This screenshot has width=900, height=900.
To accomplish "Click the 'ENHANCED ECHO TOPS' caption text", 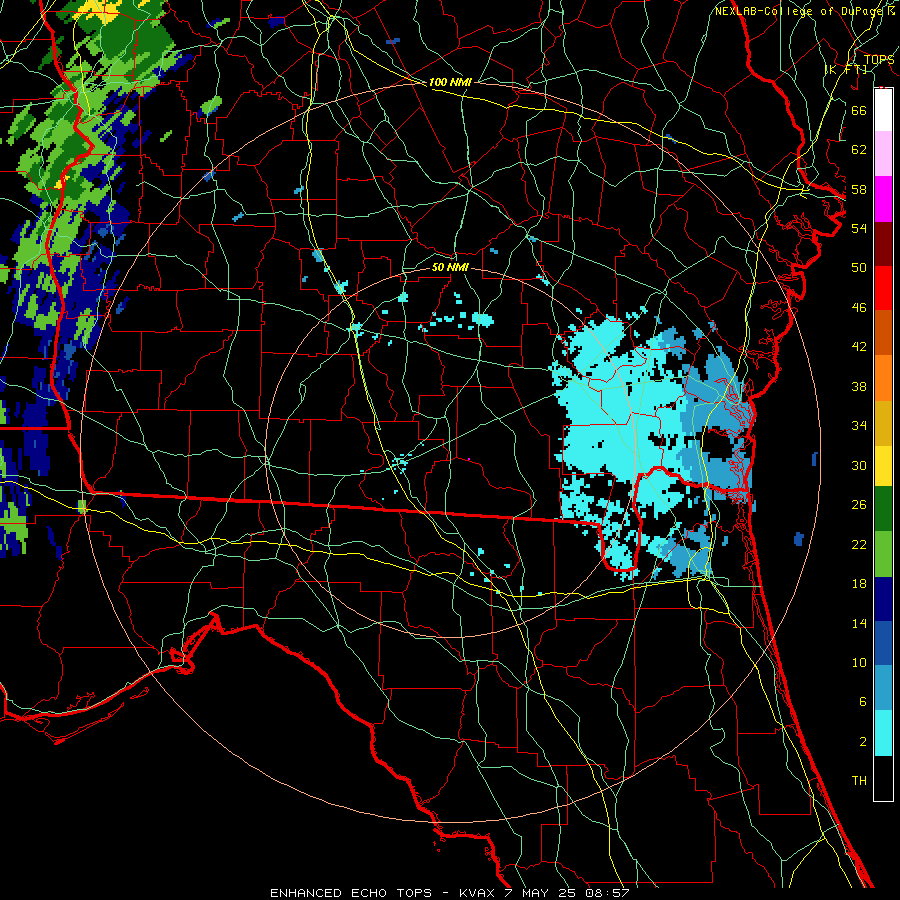I will click(351, 893).
